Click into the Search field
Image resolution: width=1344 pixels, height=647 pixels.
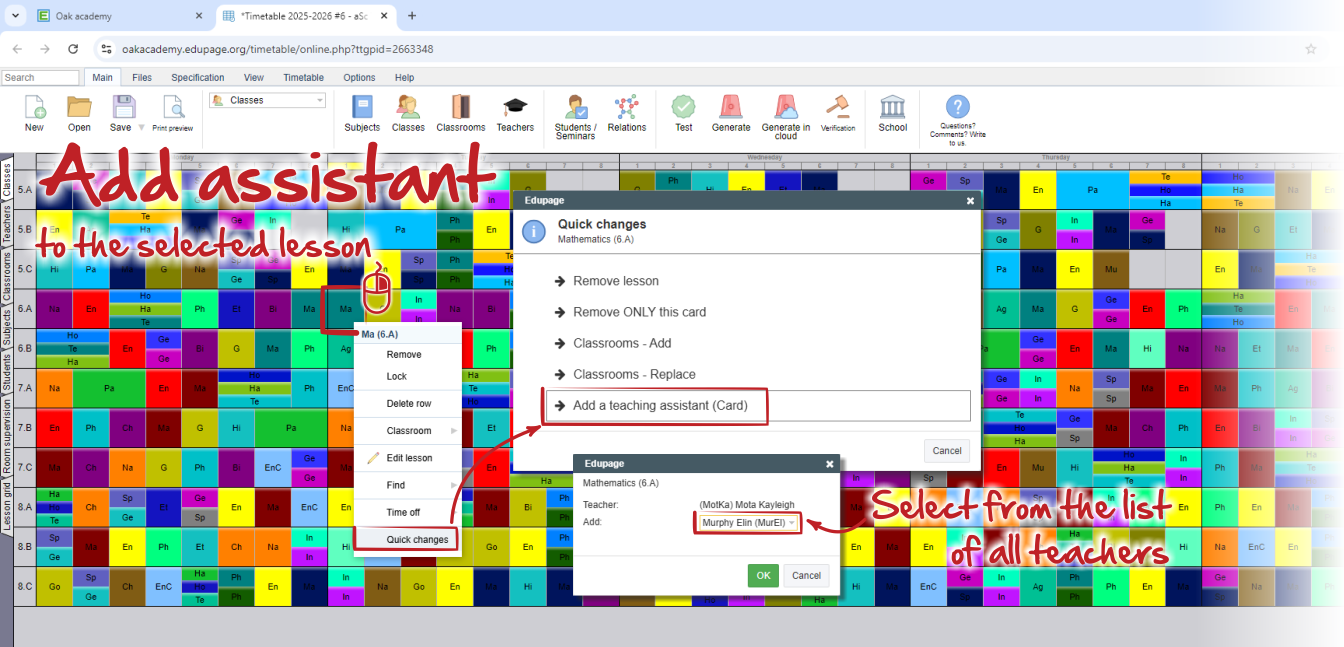tap(40, 77)
